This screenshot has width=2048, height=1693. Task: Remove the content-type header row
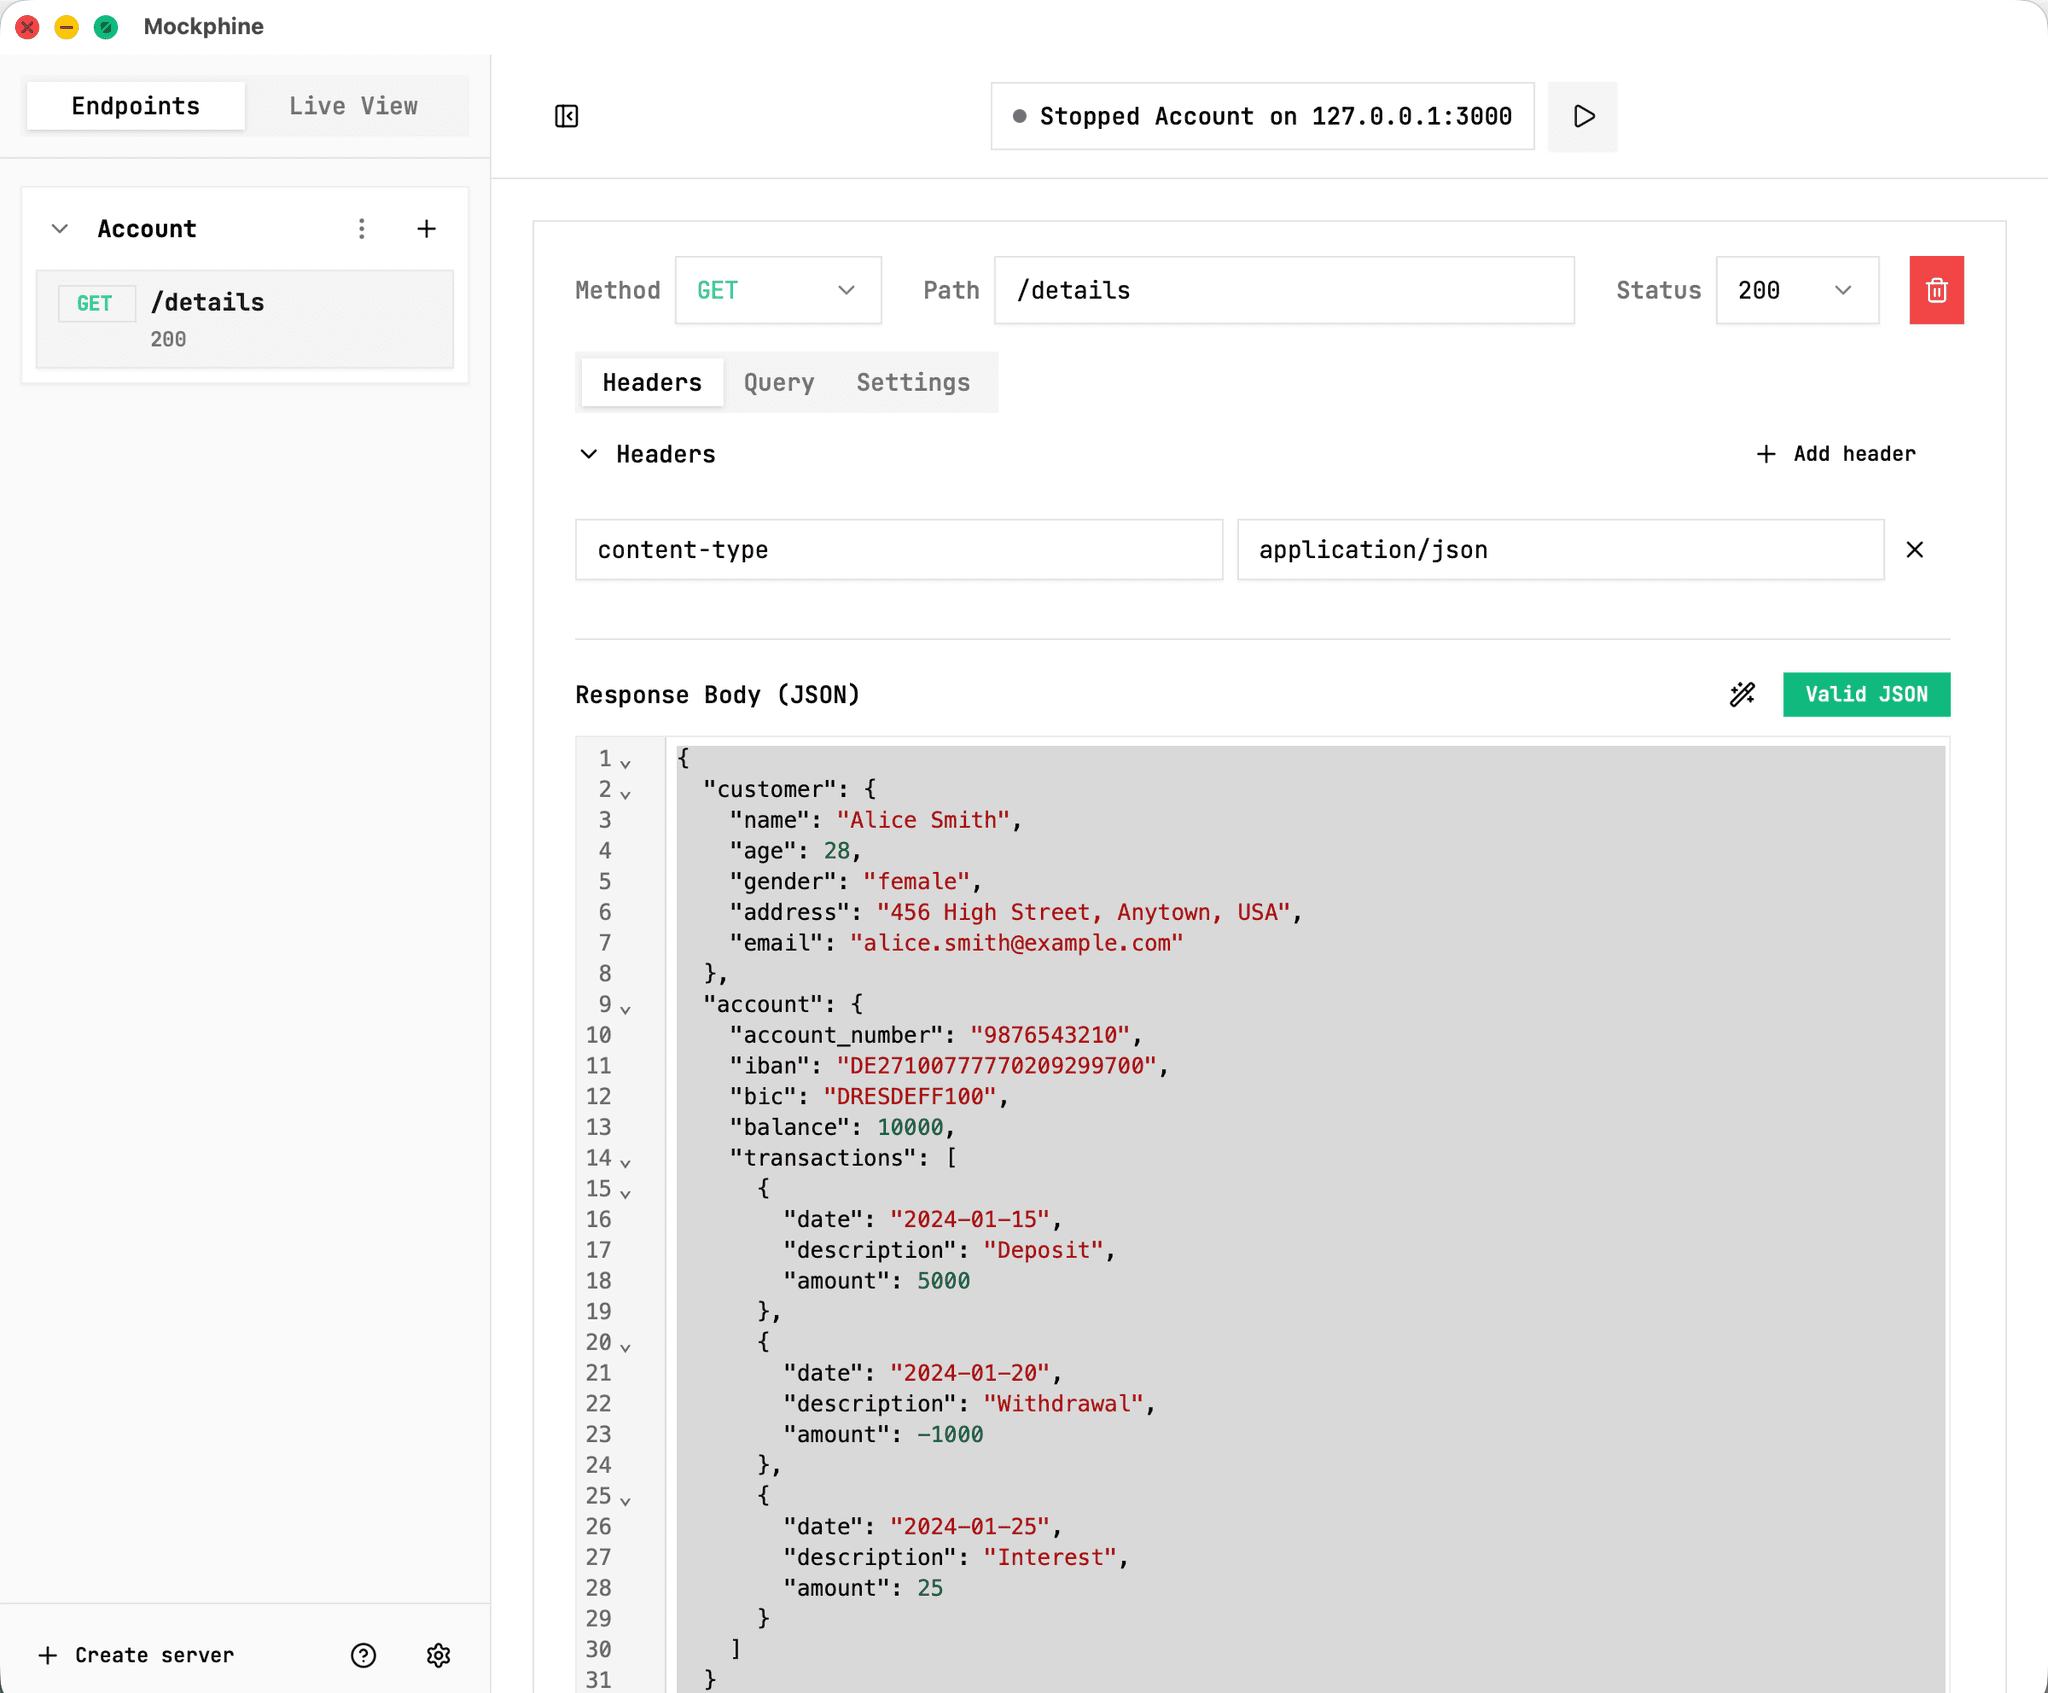(x=1914, y=550)
